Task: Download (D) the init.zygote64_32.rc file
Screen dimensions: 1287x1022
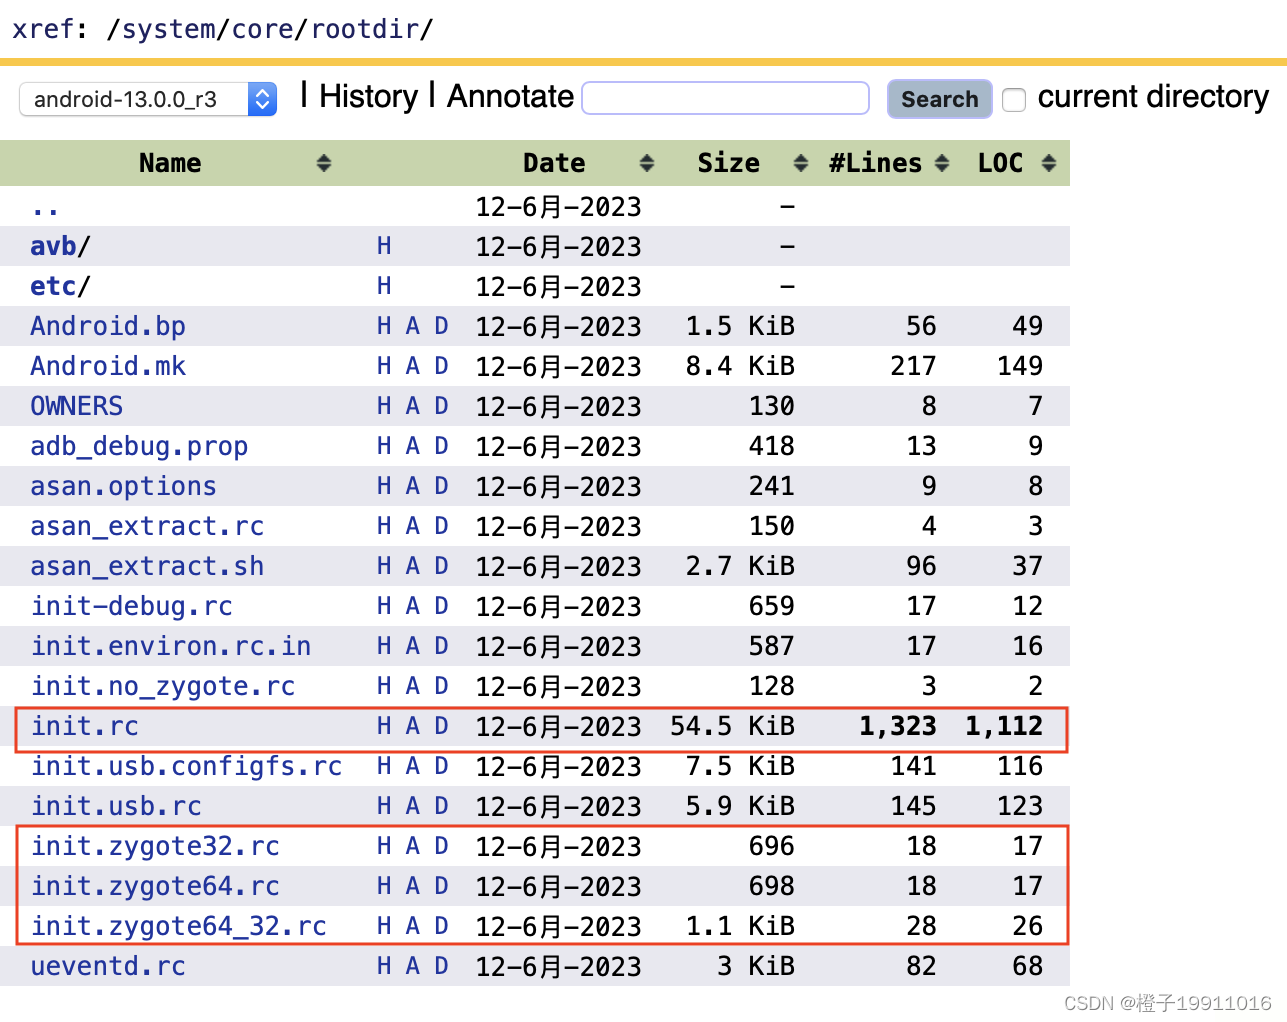Action: 441,926
